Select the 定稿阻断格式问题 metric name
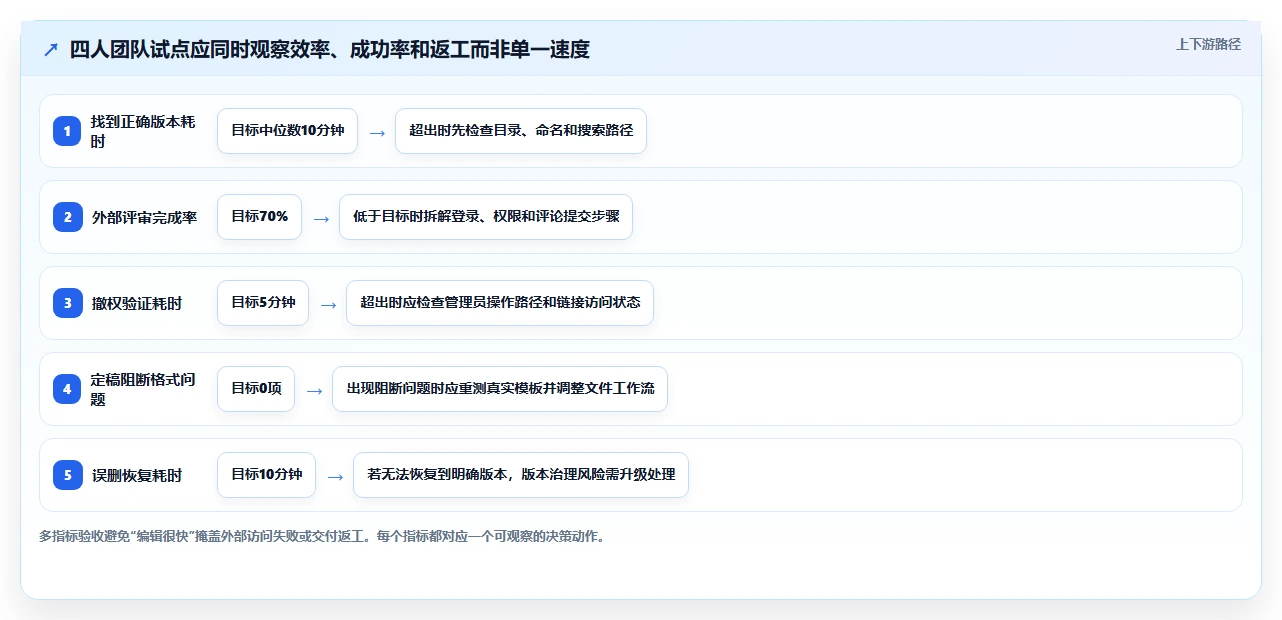This screenshot has width=1282, height=620. pos(143,389)
